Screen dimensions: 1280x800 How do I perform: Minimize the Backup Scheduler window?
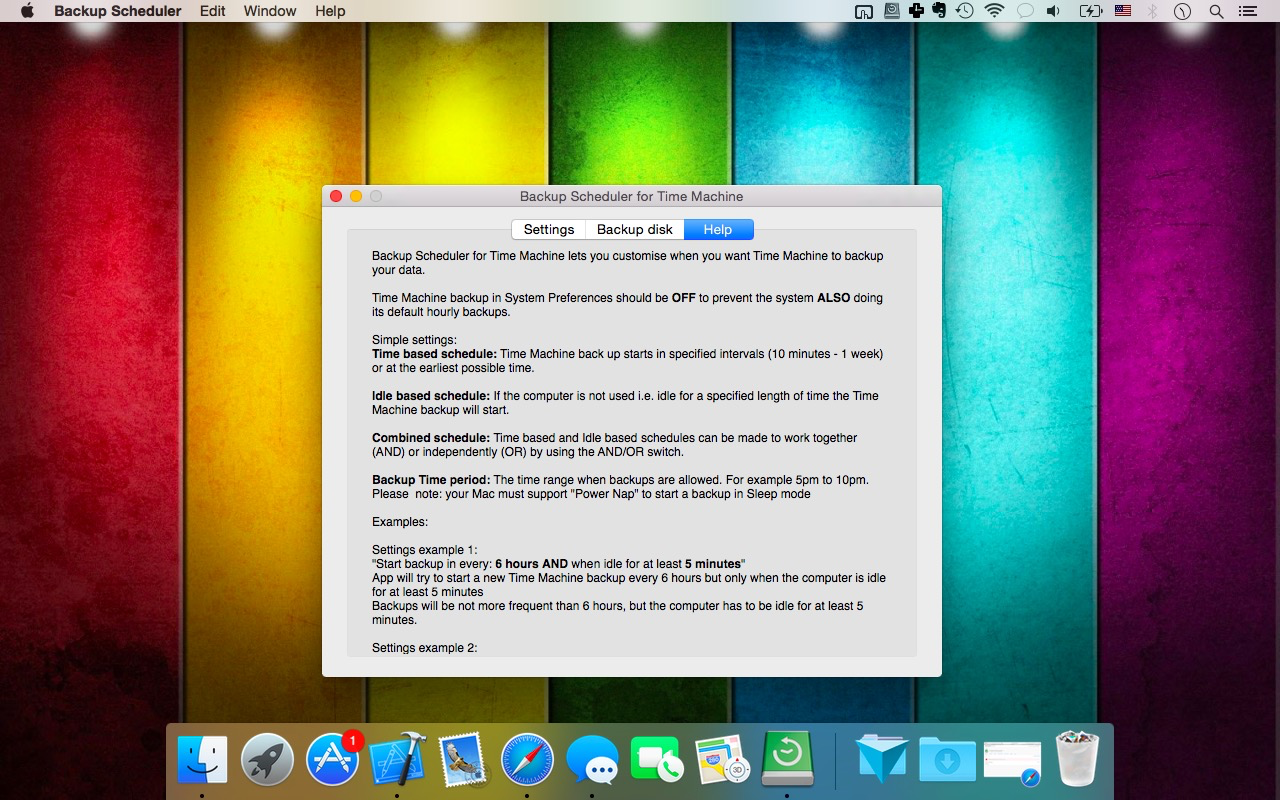coord(356,197)
